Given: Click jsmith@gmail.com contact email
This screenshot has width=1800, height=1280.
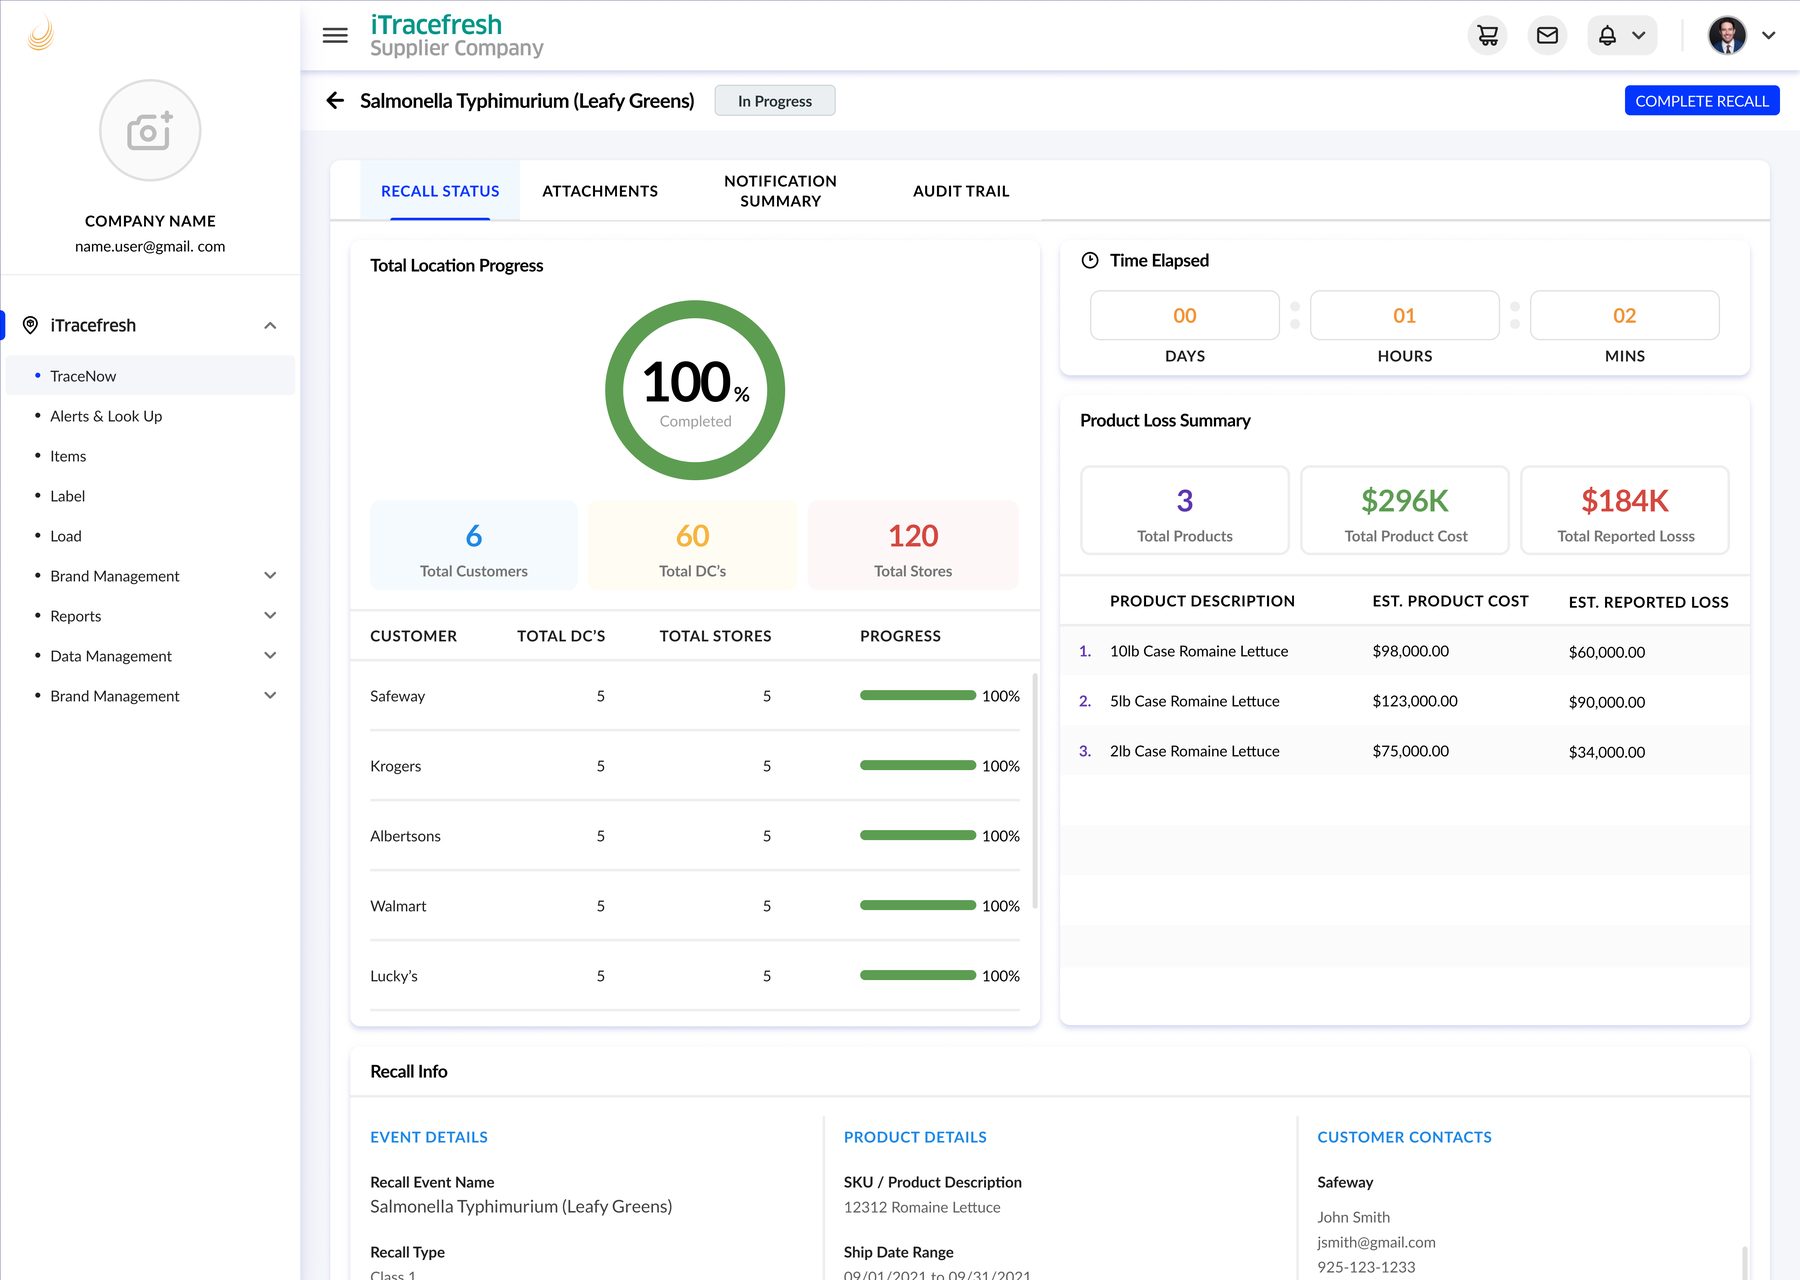Looking at the screenshot, I should point(1376,1242).
